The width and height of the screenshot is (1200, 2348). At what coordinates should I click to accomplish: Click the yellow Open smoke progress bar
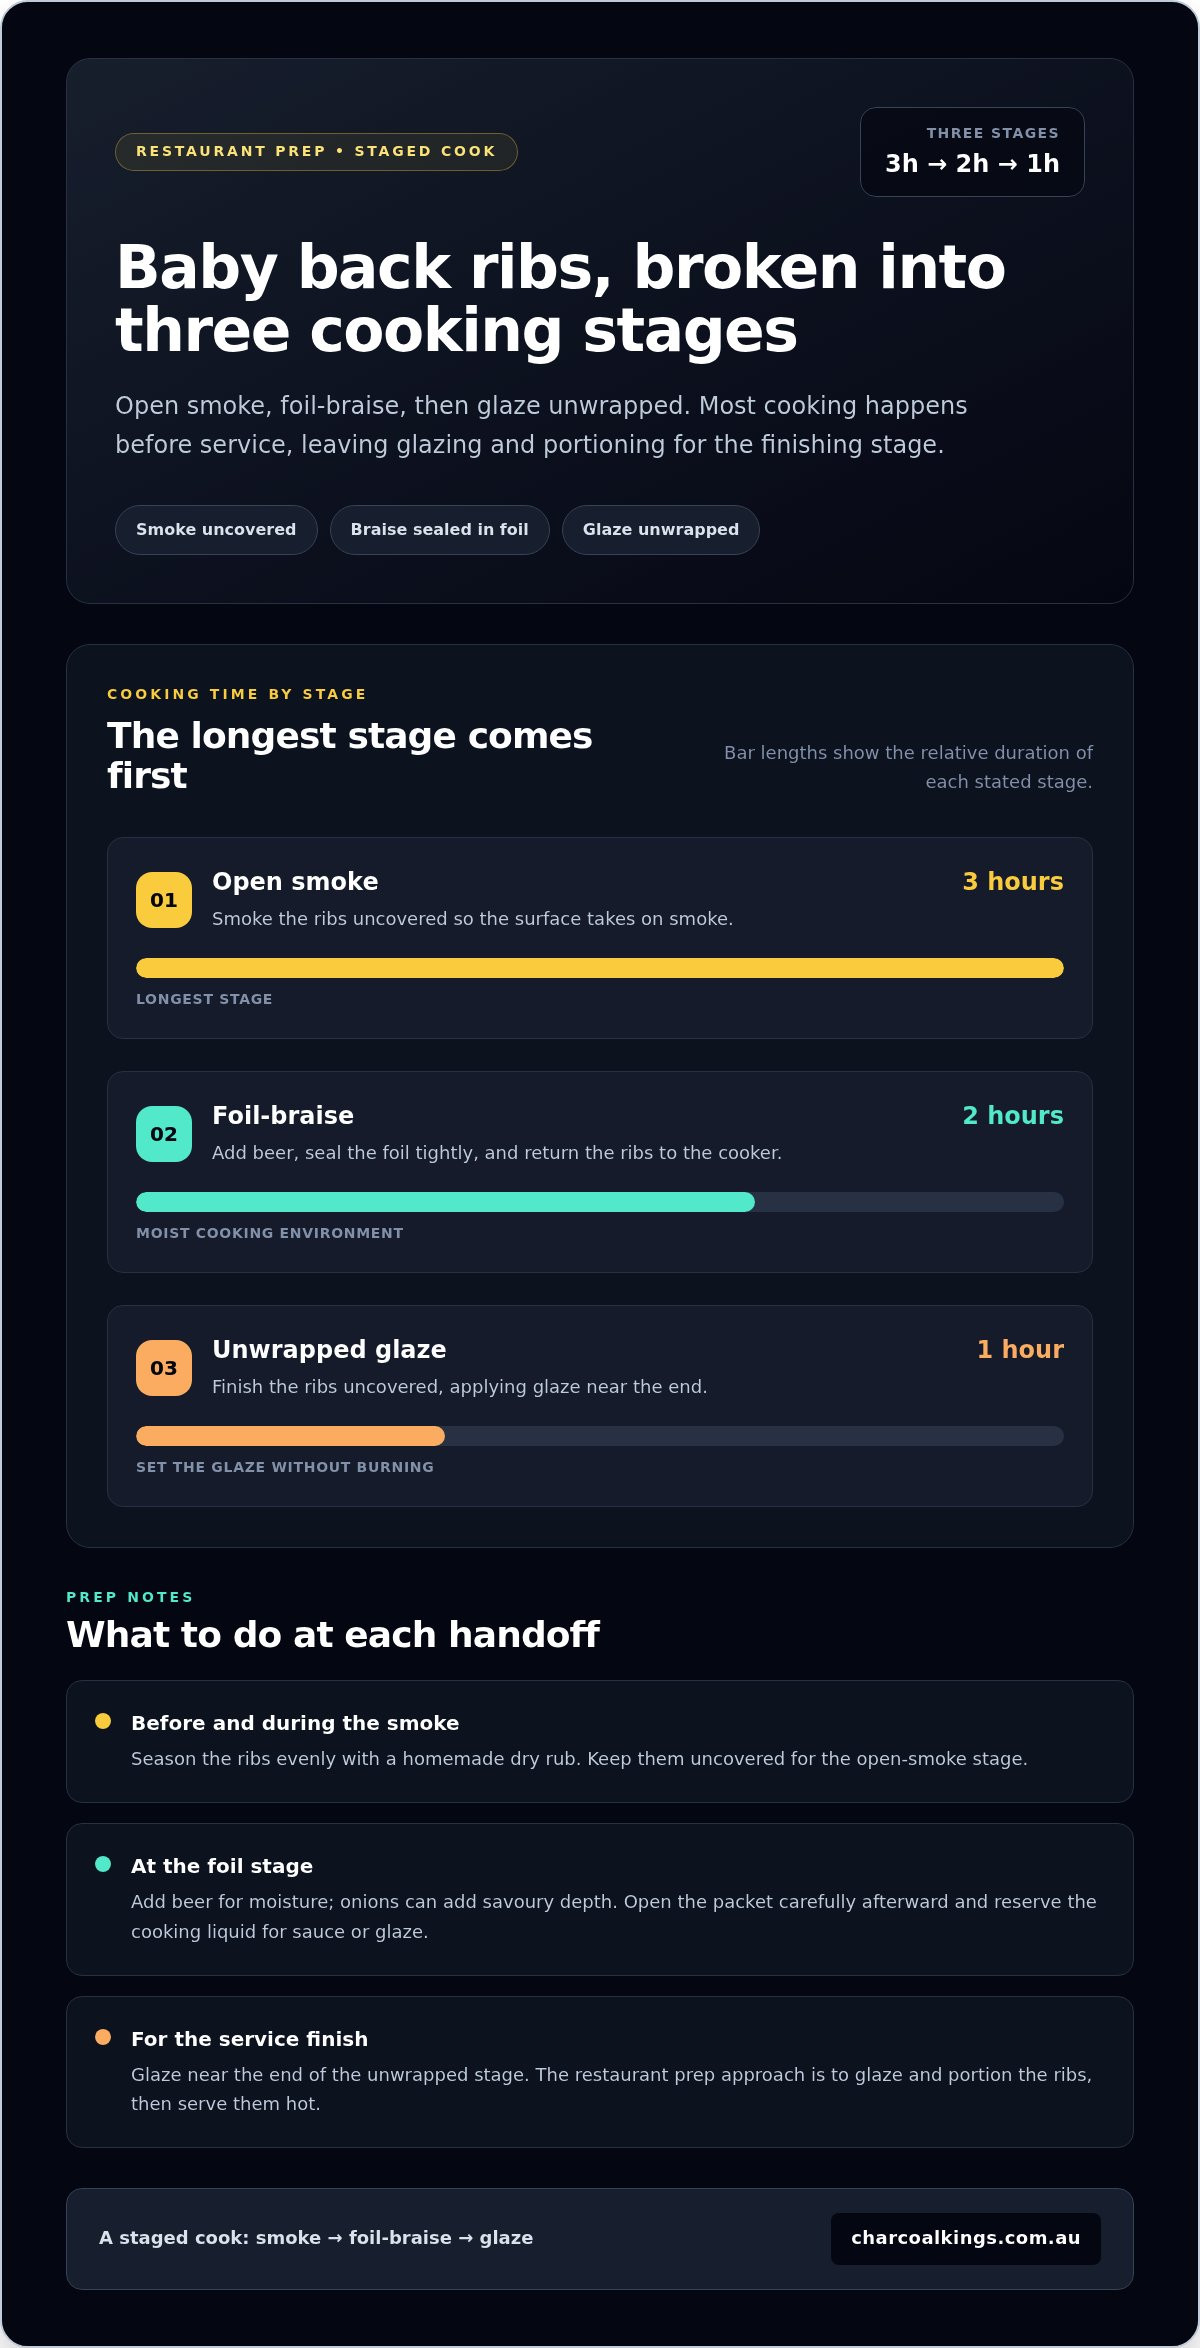click(600, 968)
